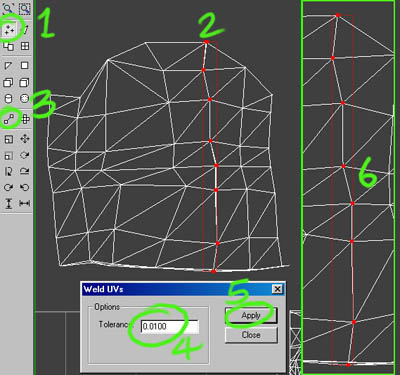Image resolution: width=400 pixels, height=375 pixels.
Task: Apply the sphere mapping icon
Action: click(24, 99)
